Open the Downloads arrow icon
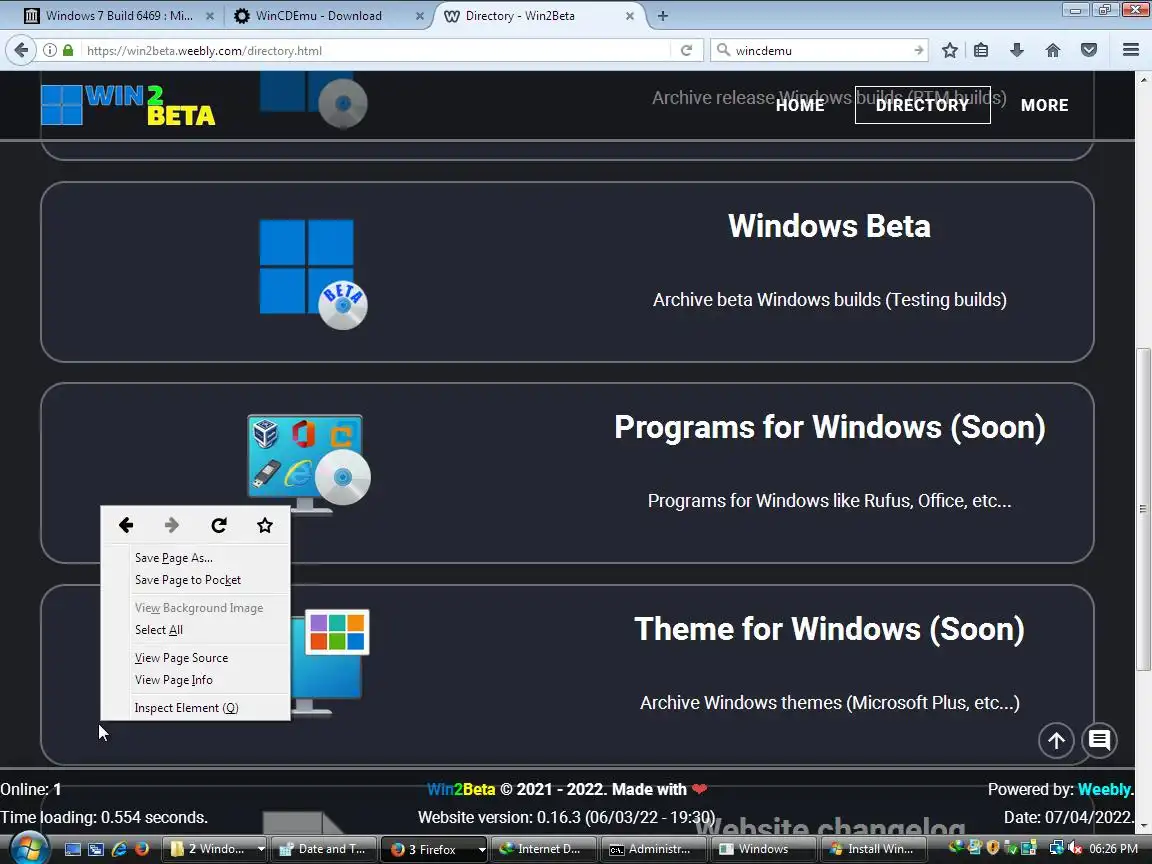 (1017, 50)
